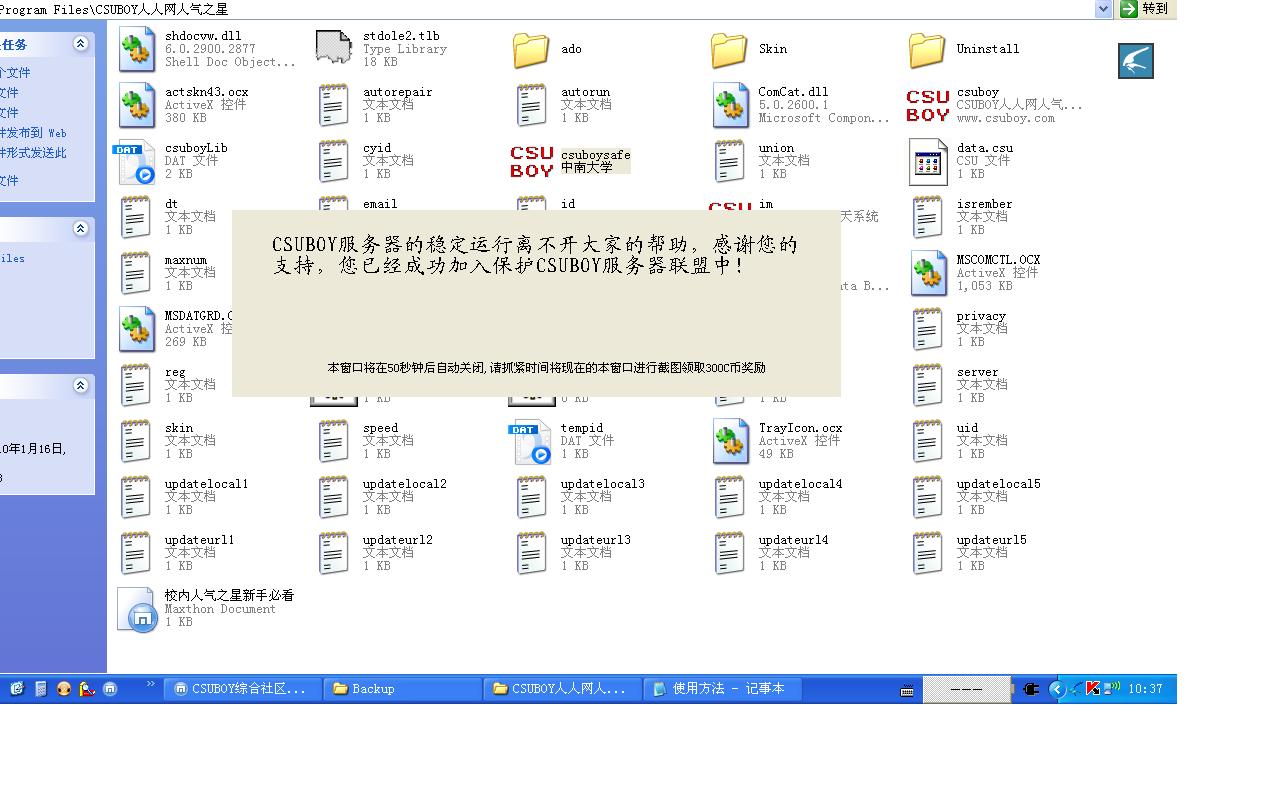The width and height of the screenshot is (1280, 800).
Task: Switch to CSUBOY综合社区 taskbar window
Action: 244,689
